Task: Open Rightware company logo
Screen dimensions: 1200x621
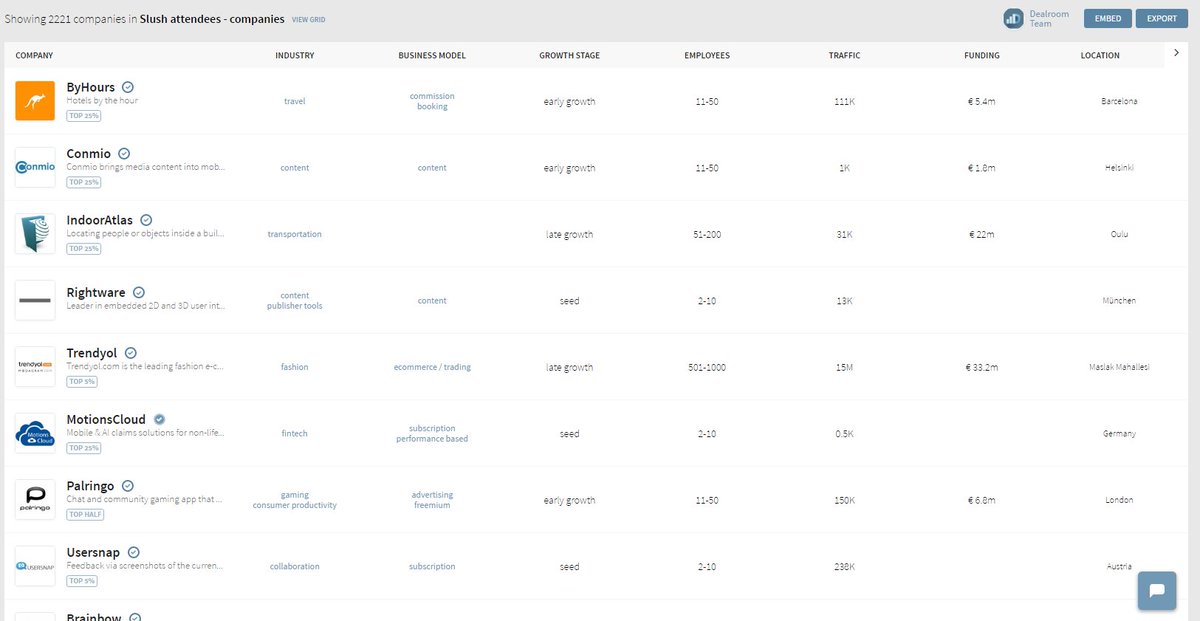Action: click(x=35, y=300)
